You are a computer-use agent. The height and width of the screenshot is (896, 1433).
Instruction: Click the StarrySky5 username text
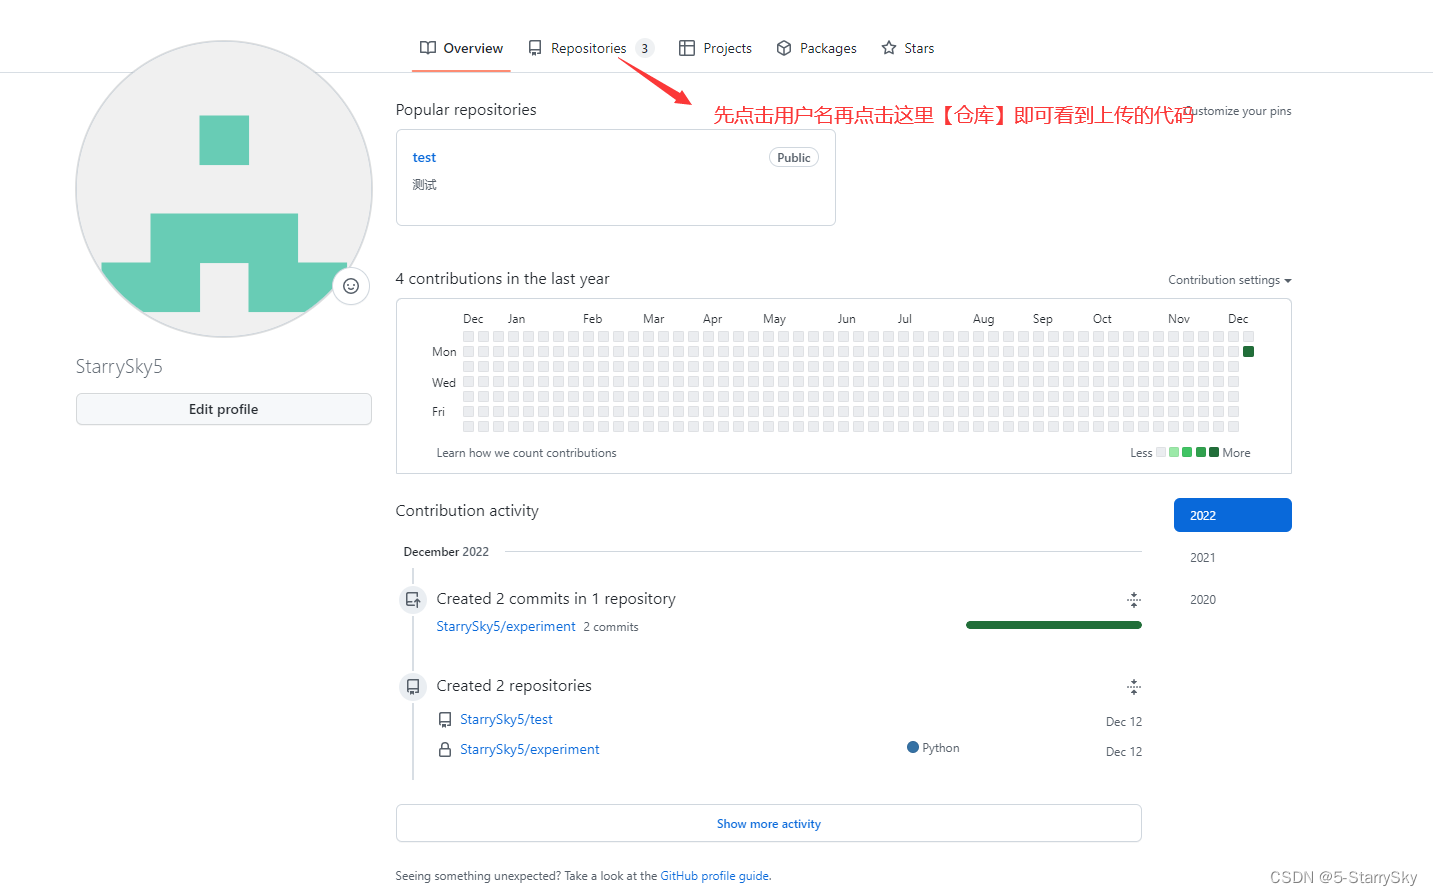(x=119, y=366)
